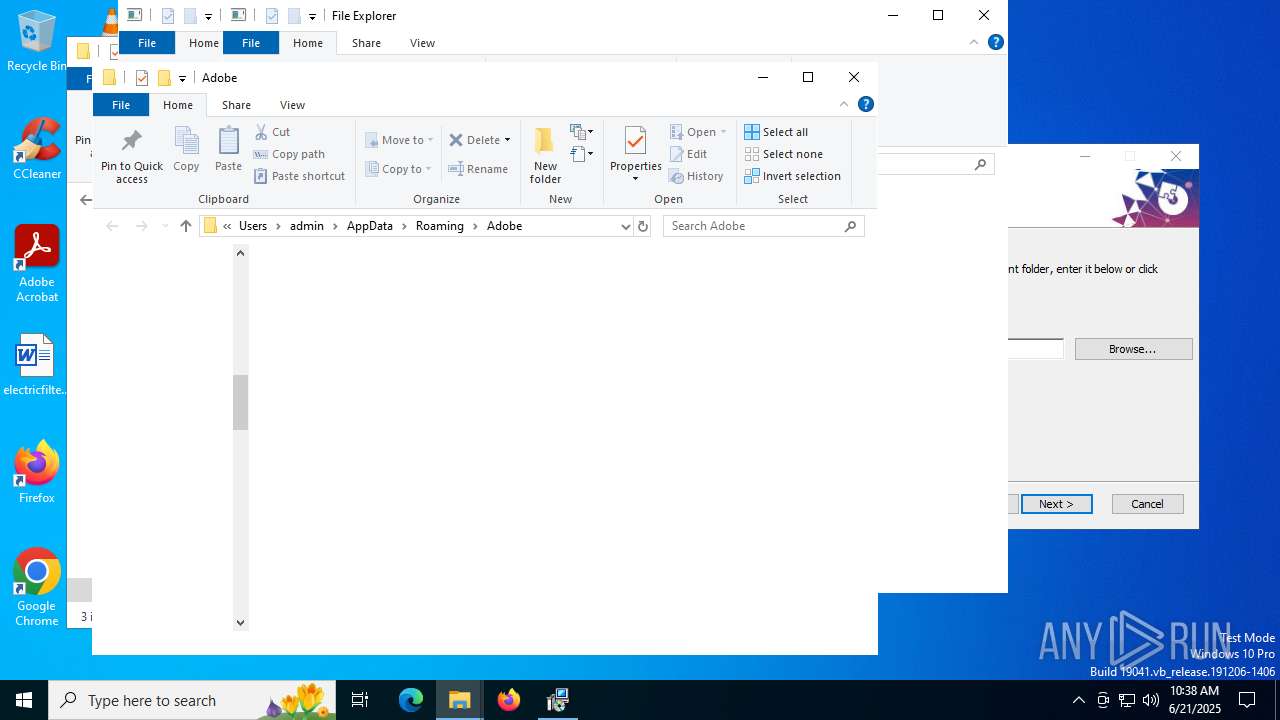Open Quick Access Toolbar customize arrow in Adobe window
Viewport: 1280px width, 720px height.
point(182,79)
